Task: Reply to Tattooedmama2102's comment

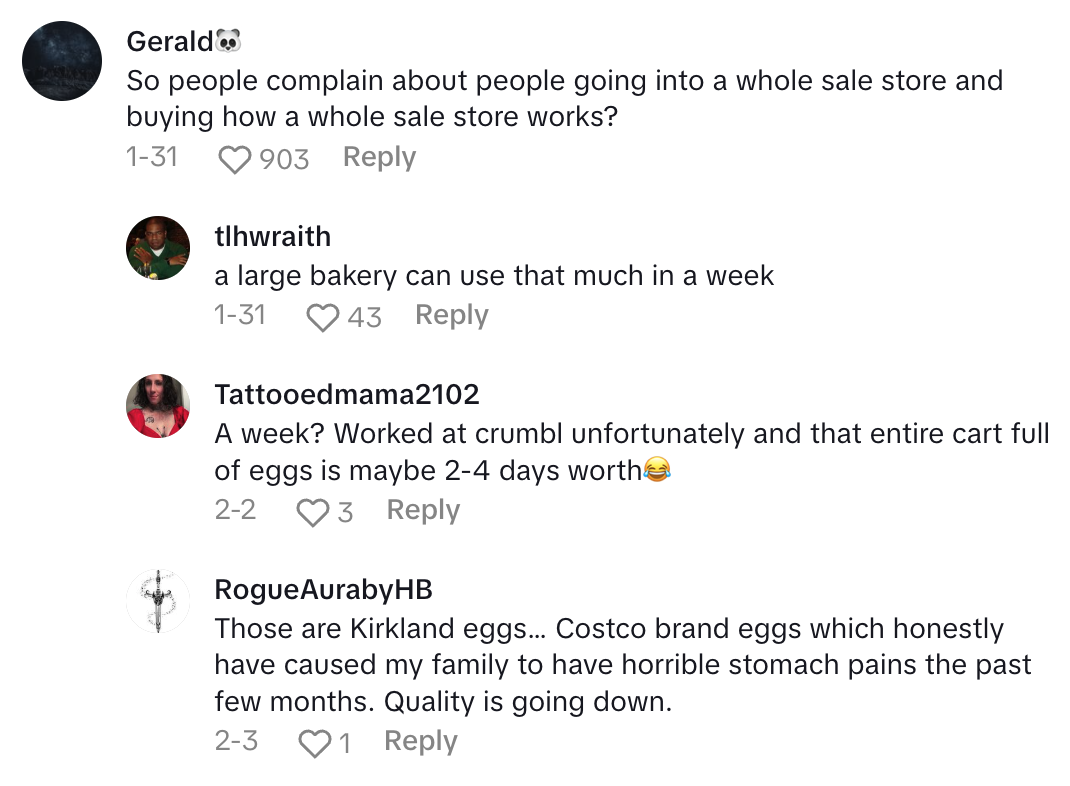Action: 423,510
